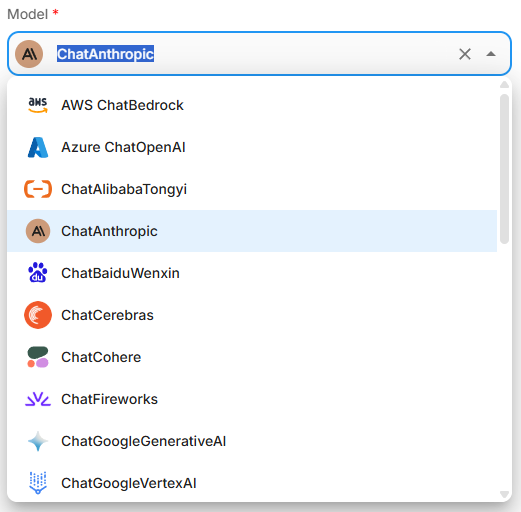Click the Alibaba Tongyi bracket icon
Screen dimensions: 521x512
(x=38, y=189)
